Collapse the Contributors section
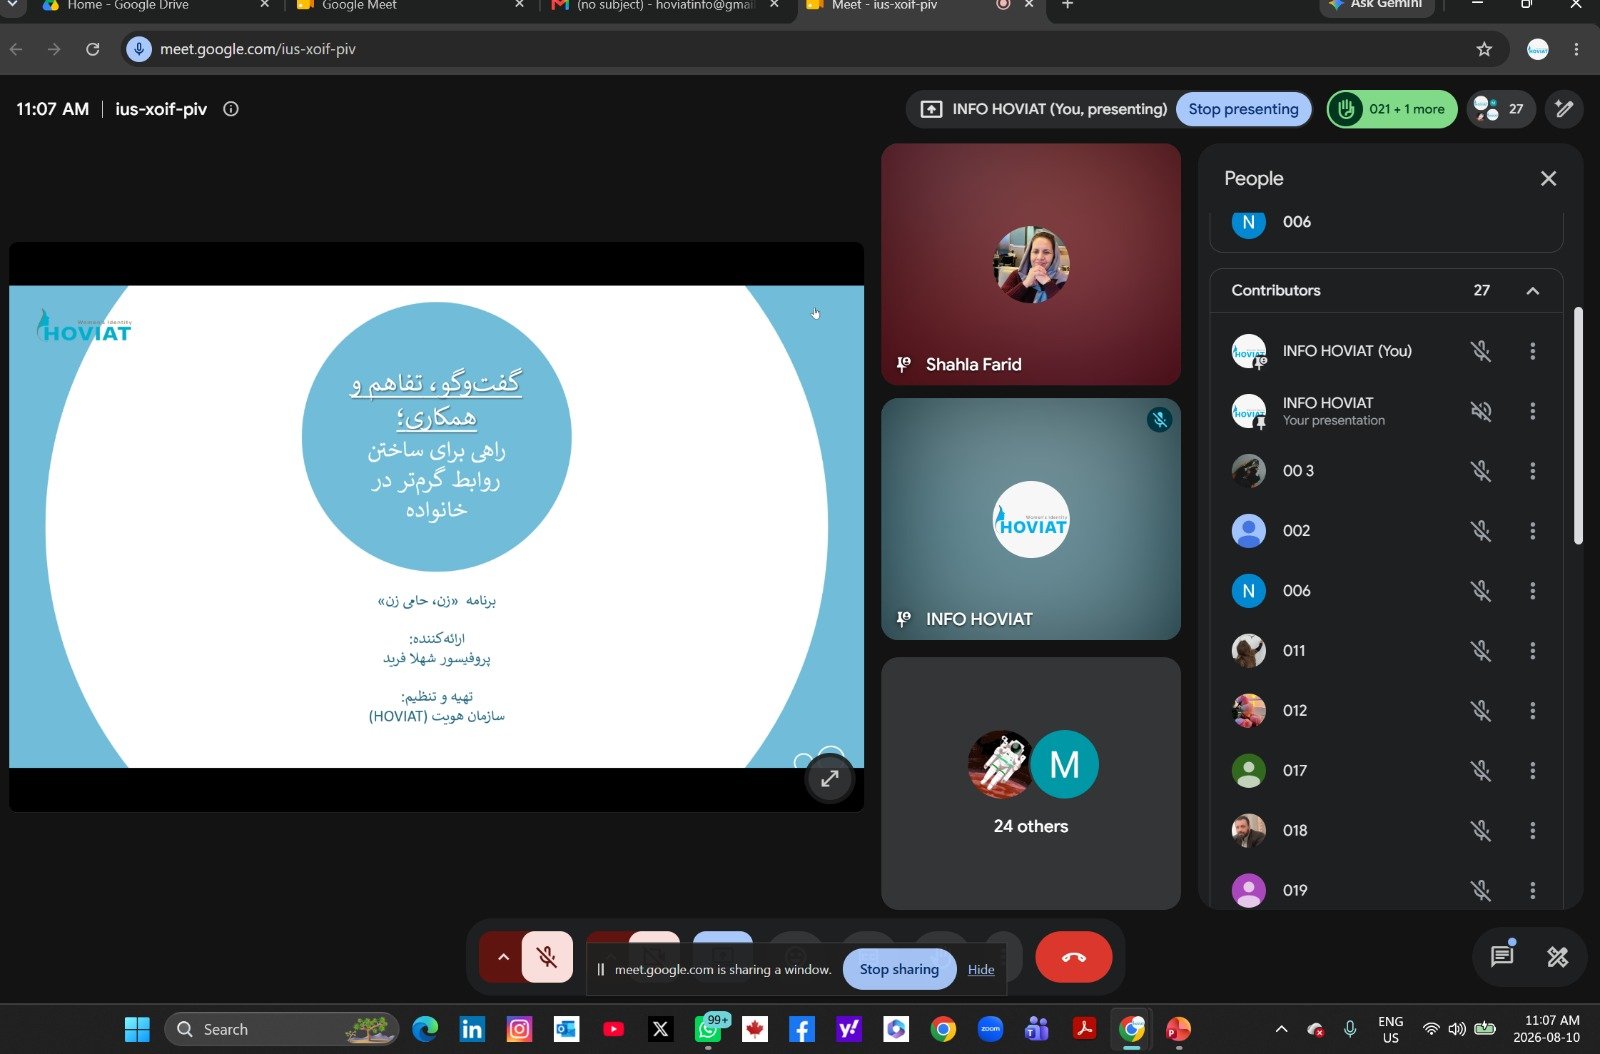The height and width of the screenshot is (1054, 1600). [1532, 290]
